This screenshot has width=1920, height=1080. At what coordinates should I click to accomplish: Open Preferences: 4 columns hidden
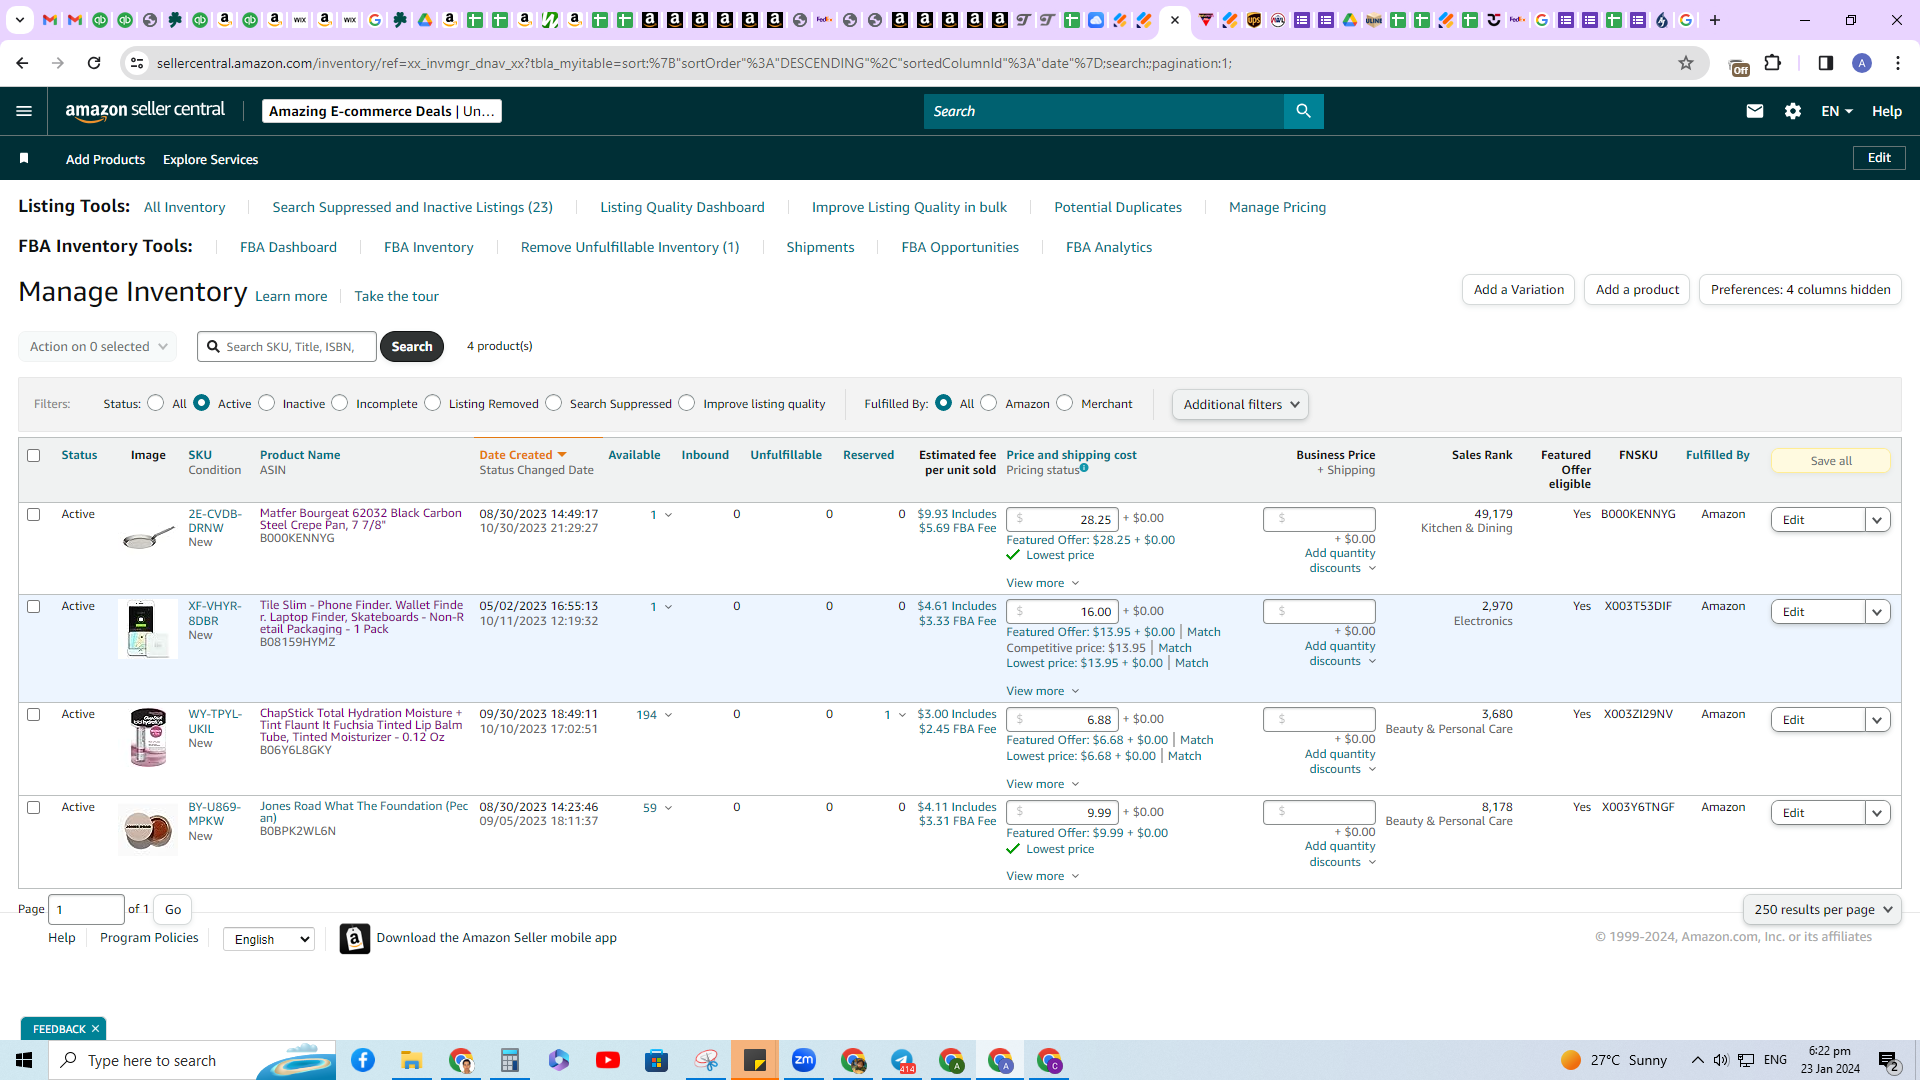1800,290
